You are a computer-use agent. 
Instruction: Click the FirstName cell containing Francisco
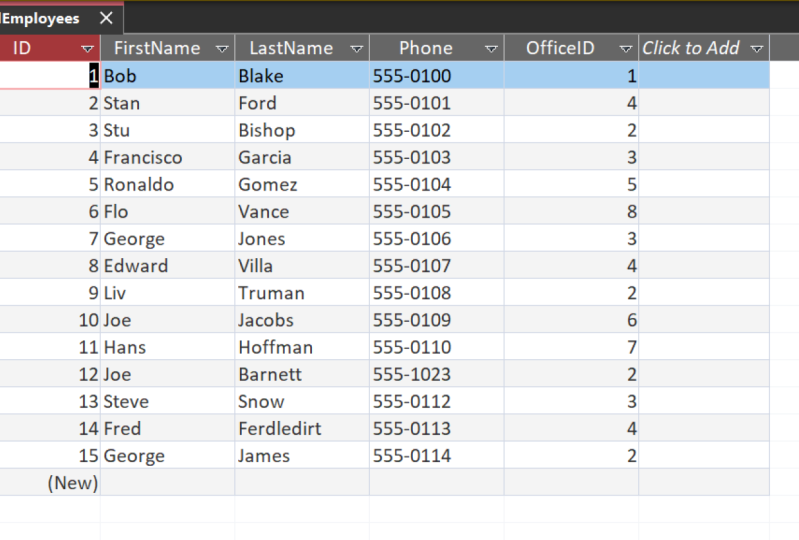(166, 158)
